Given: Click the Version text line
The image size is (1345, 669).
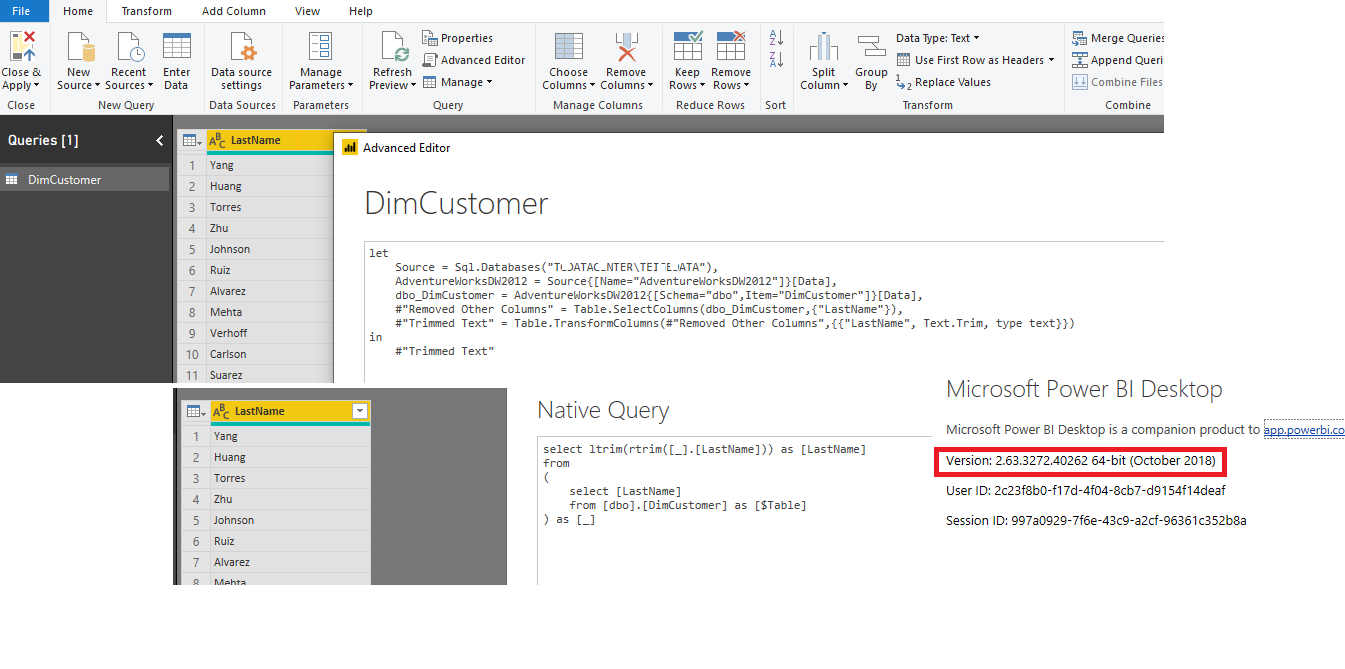Looking at the screenshot, I should coord(1081,461).
